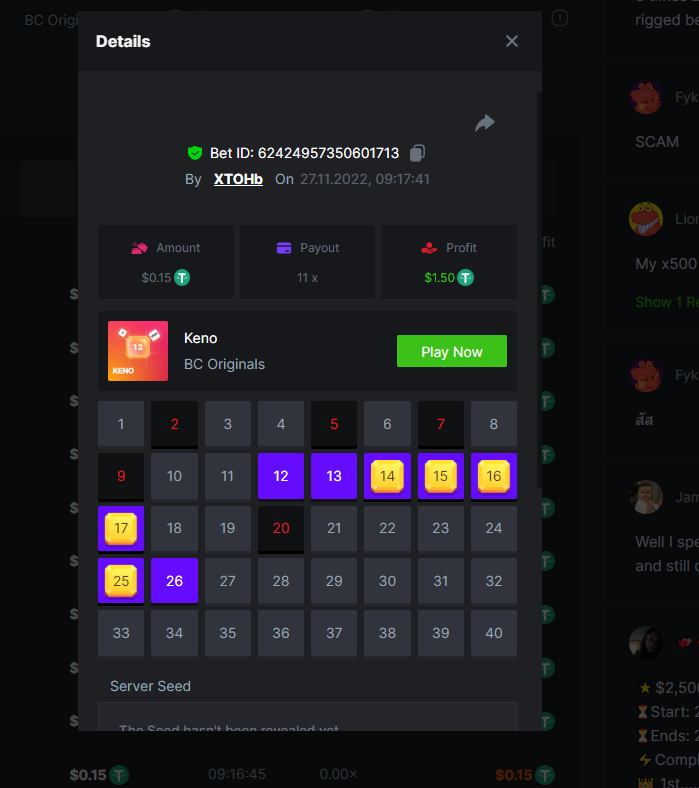
Task: Click the Server Seed field
Action: point(307,717)
